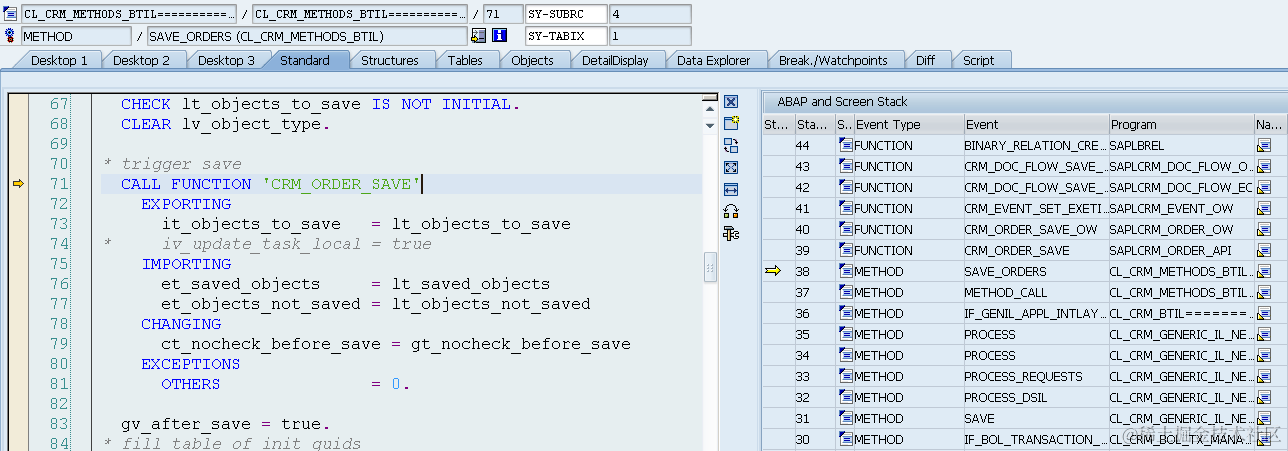Click the event type icon beside METHOD field
1288x451 pixels.
click(10, 36)
